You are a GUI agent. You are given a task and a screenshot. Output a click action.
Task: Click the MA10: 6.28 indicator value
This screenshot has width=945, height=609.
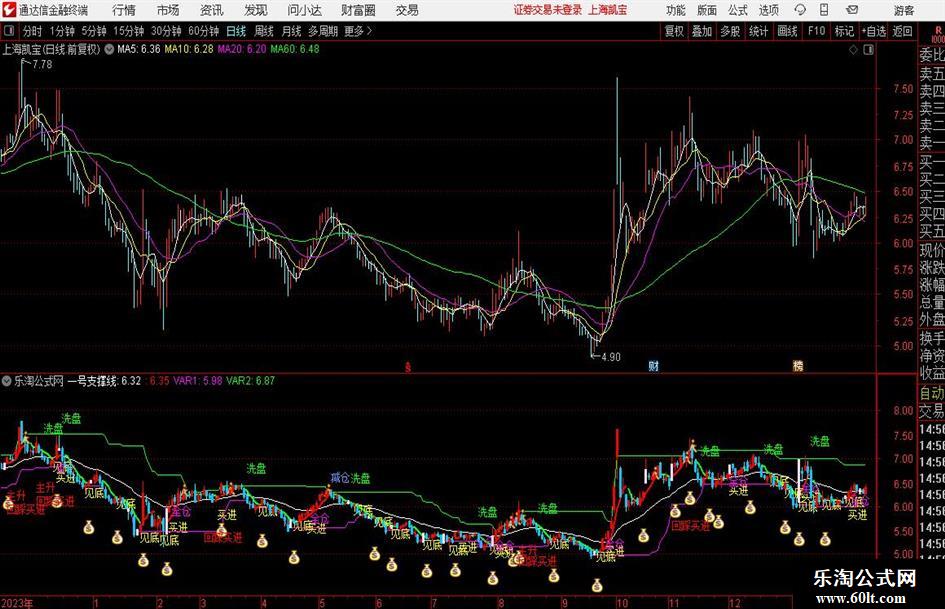[x=189, y=49]
